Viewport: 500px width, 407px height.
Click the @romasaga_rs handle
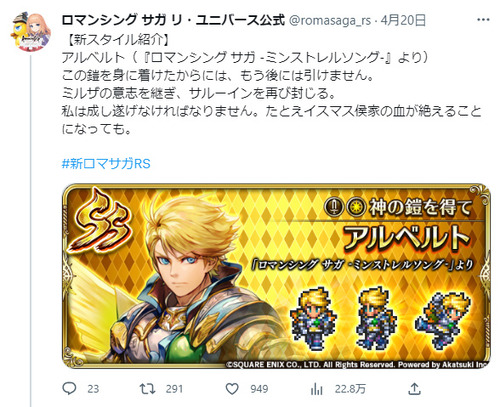[x=330, y=20]
